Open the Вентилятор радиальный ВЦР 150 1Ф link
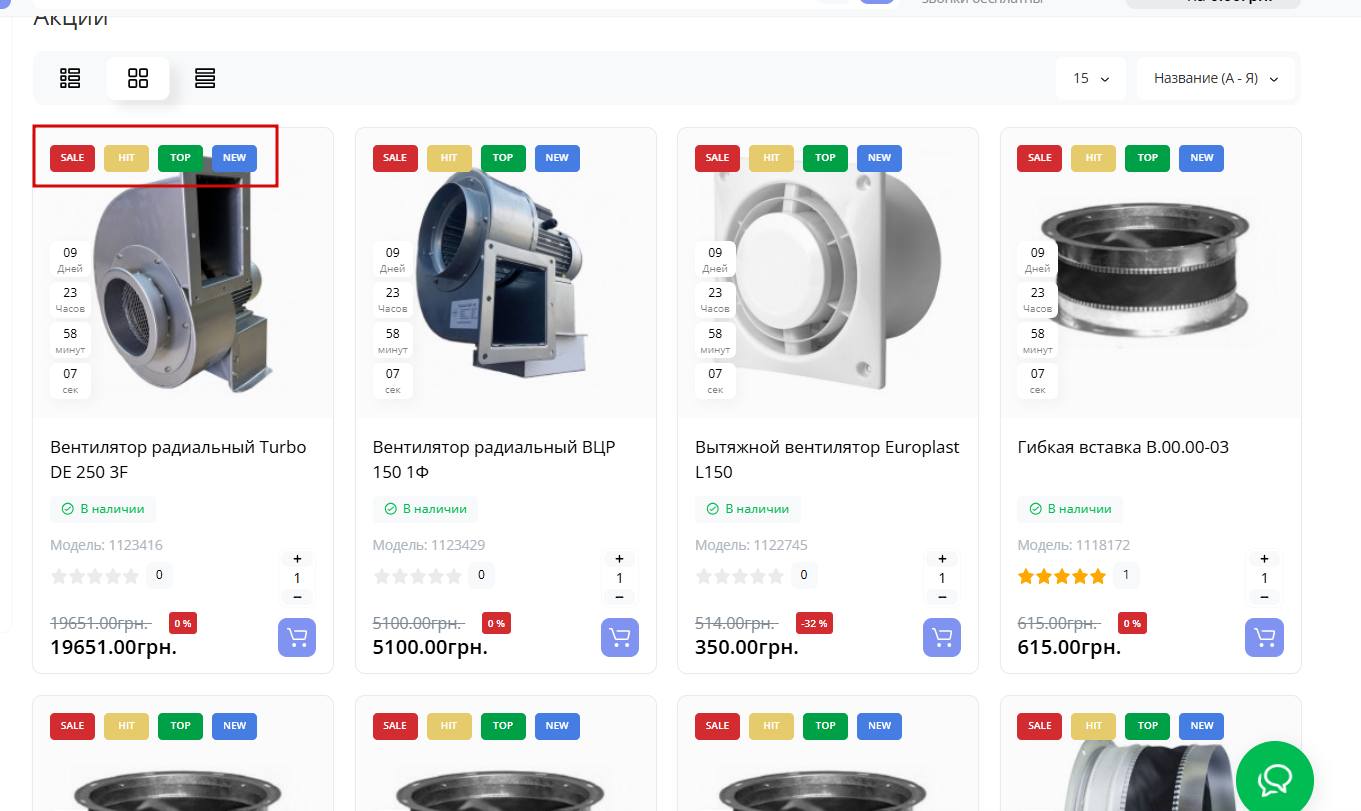 pos(494,459)
